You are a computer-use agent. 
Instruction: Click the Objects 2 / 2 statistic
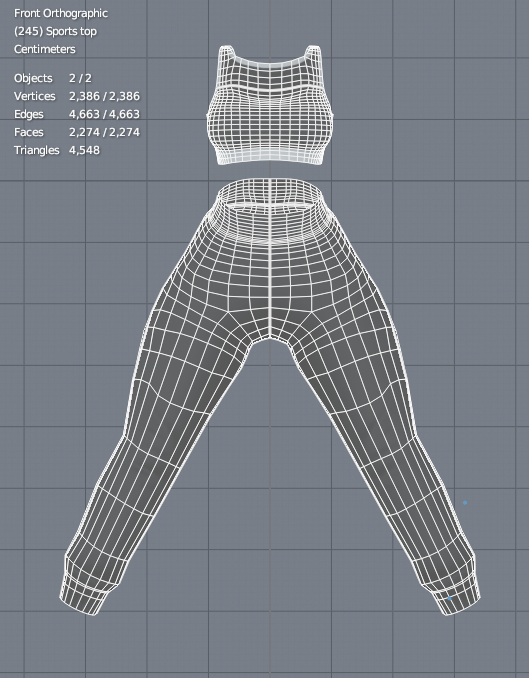[x=53, y=78]
